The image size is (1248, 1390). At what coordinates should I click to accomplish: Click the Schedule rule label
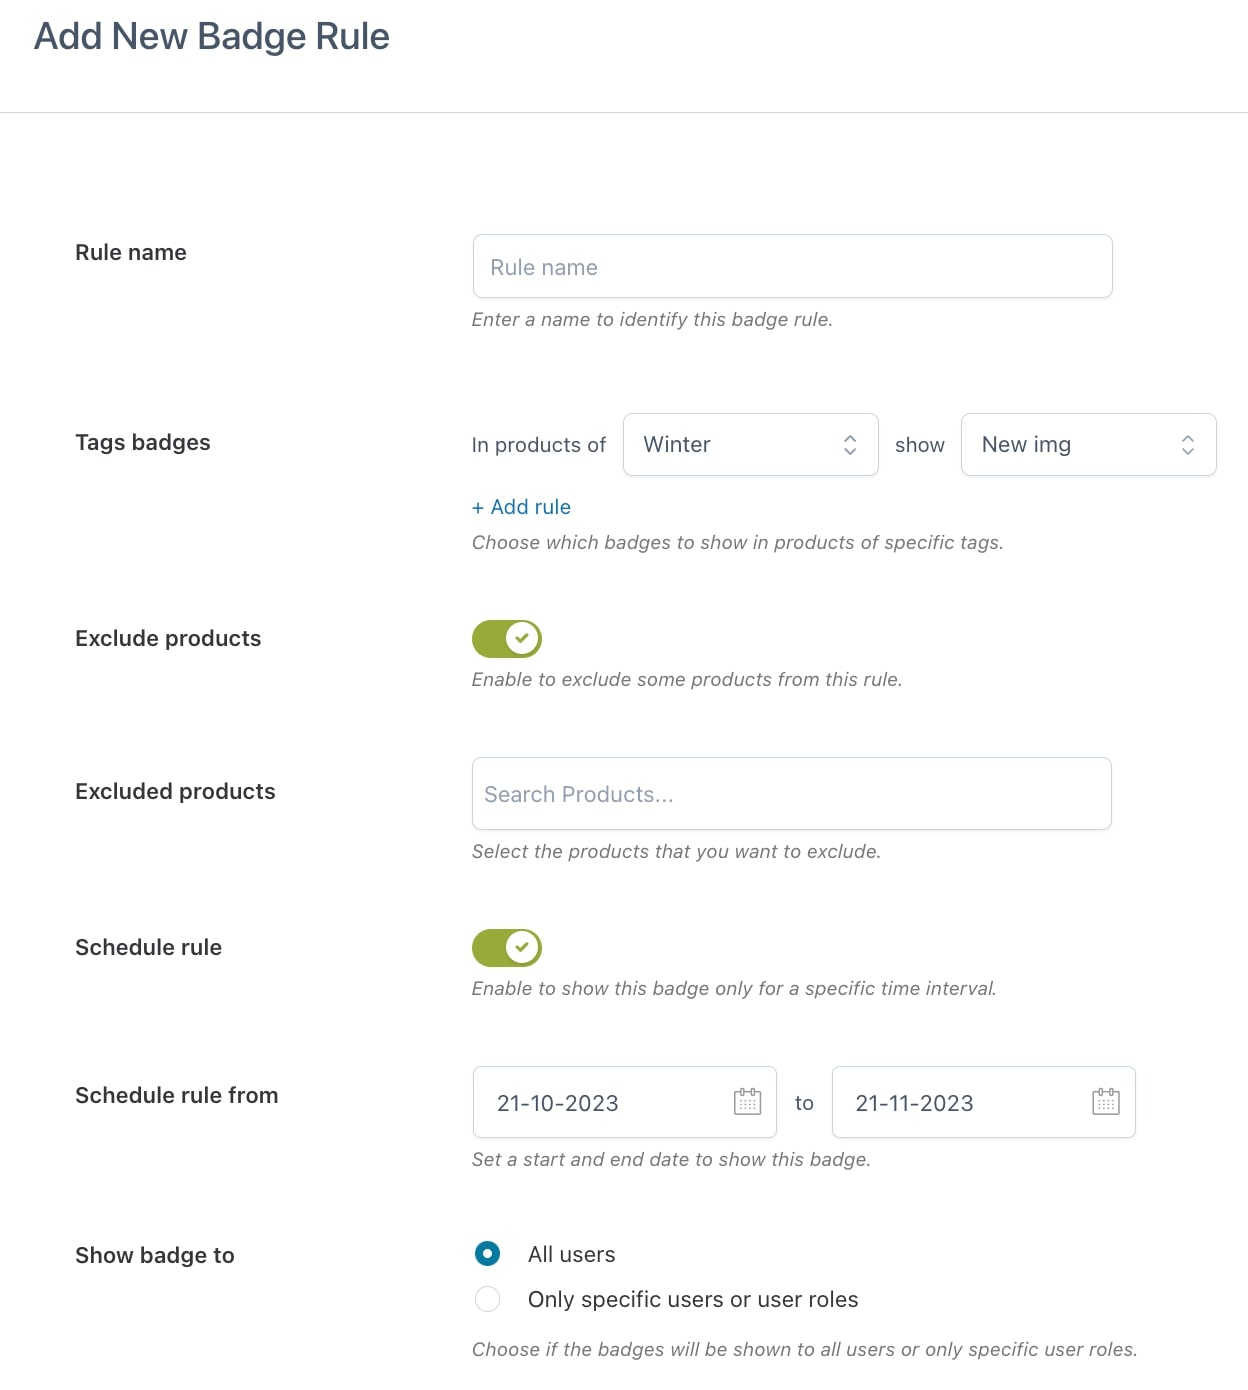click(149, 947)
